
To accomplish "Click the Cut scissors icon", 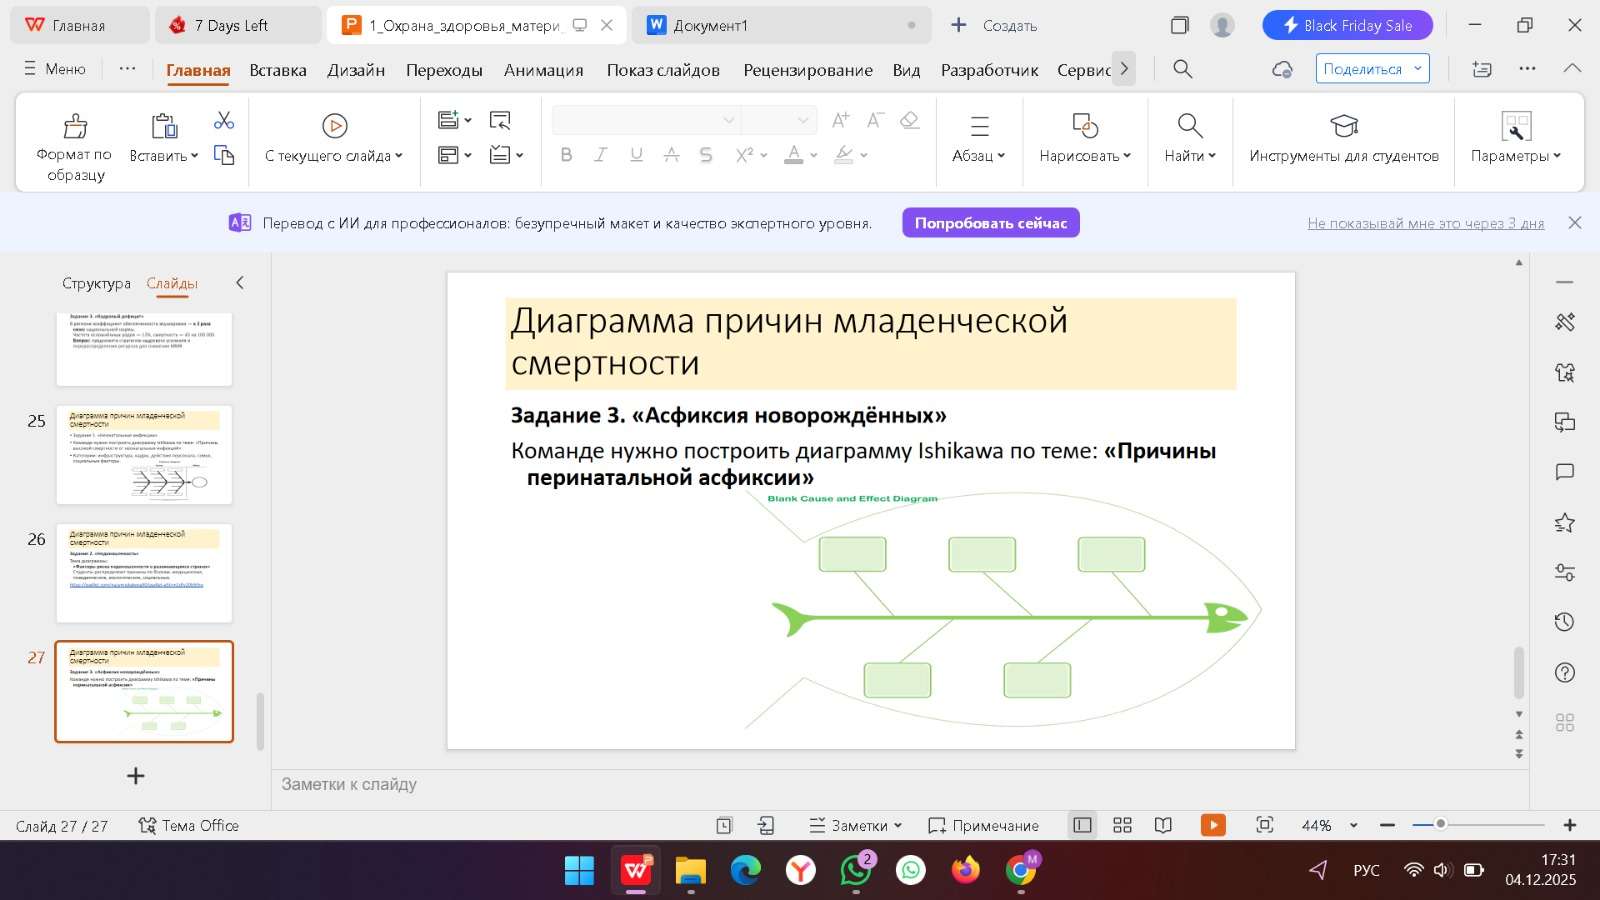I will [x=224, y=121].
